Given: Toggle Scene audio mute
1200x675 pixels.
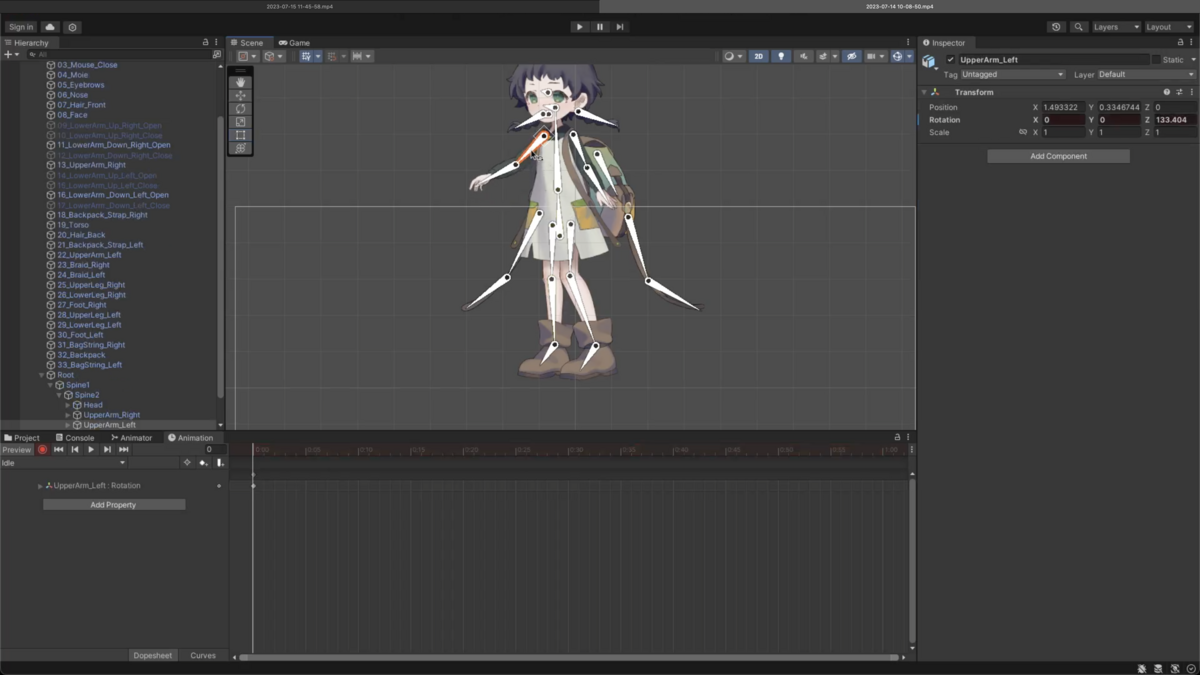Looking at the screenshot, I should coord(803,57).
